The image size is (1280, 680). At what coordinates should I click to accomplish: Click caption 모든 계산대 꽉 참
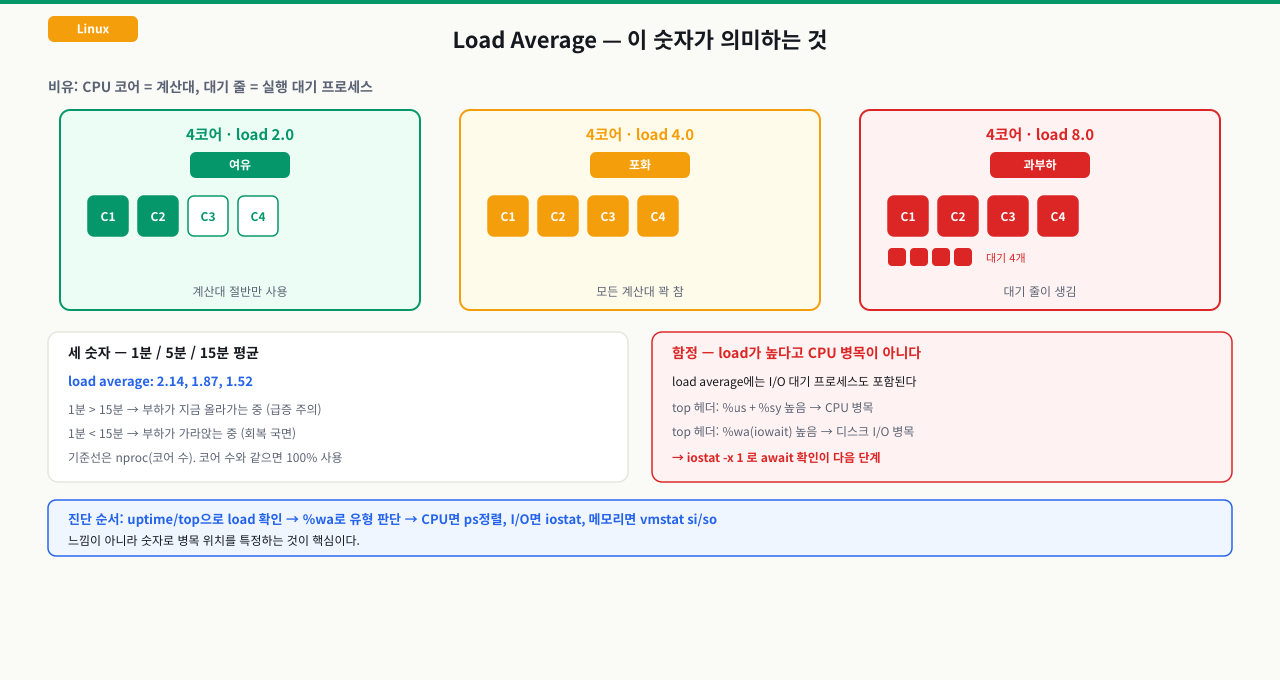point(640,291)
